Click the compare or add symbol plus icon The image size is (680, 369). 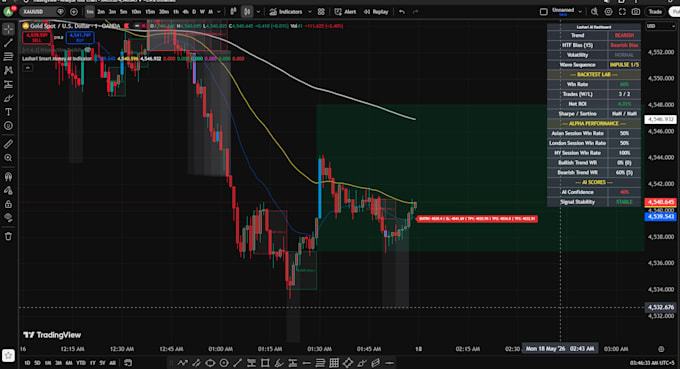[x=74, y=12]
